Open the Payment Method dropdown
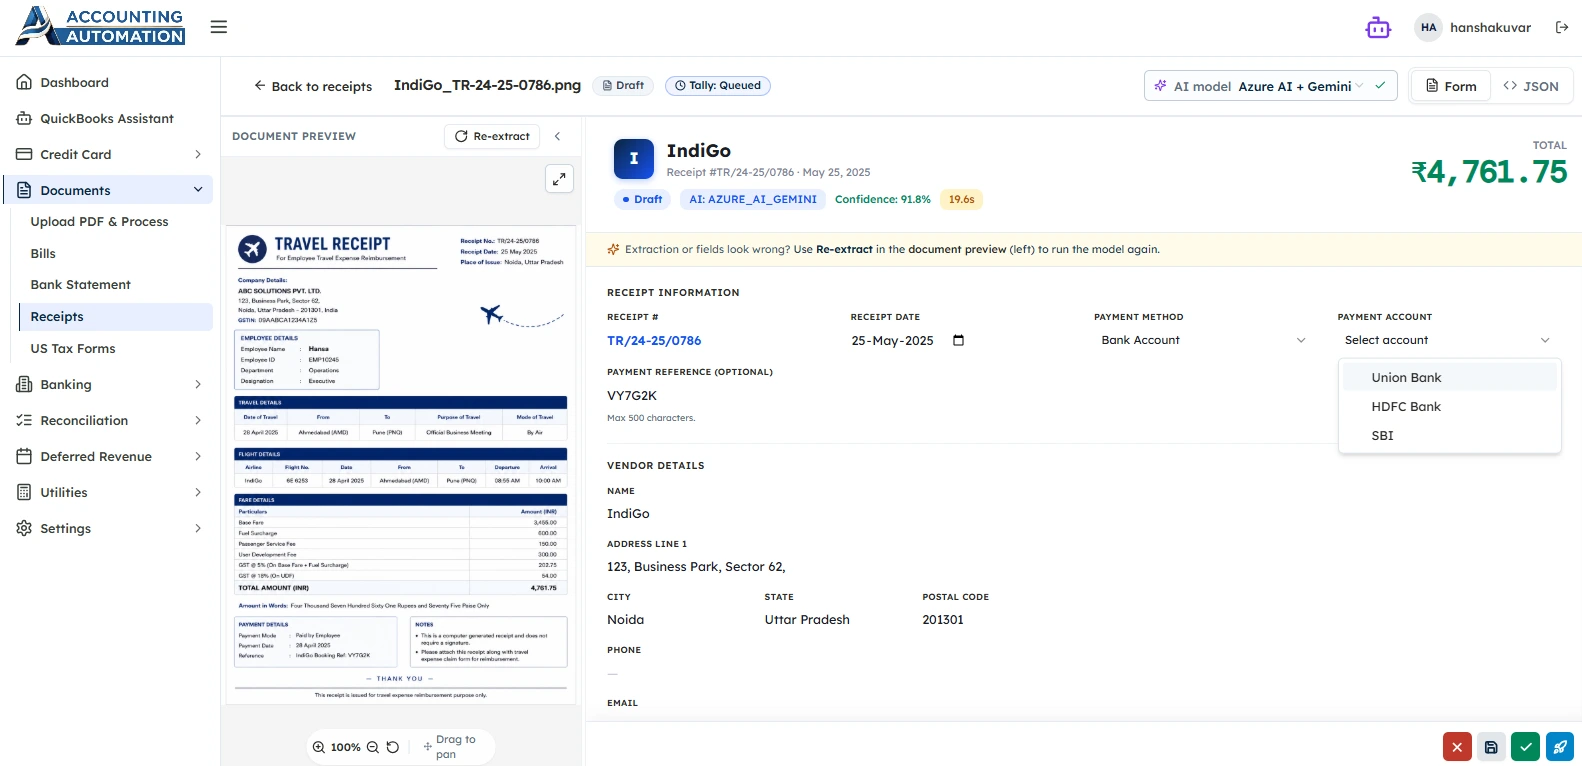1582x766 pixels. click(1204, 340)
